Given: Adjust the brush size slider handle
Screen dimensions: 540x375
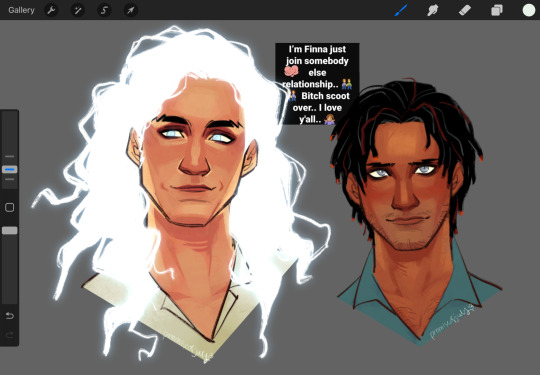Looking at the screenshot, I should [10, 169].
